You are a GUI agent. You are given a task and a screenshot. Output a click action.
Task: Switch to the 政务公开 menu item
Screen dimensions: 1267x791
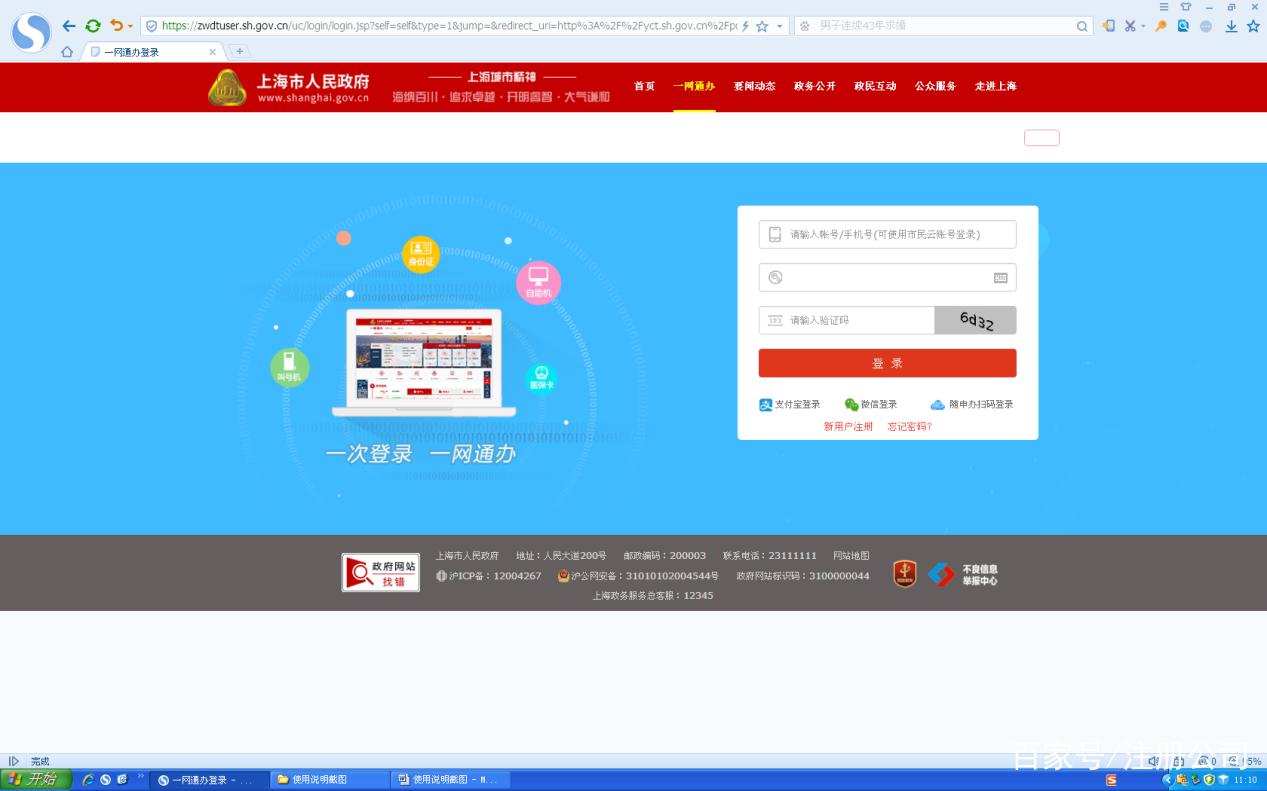814,86
